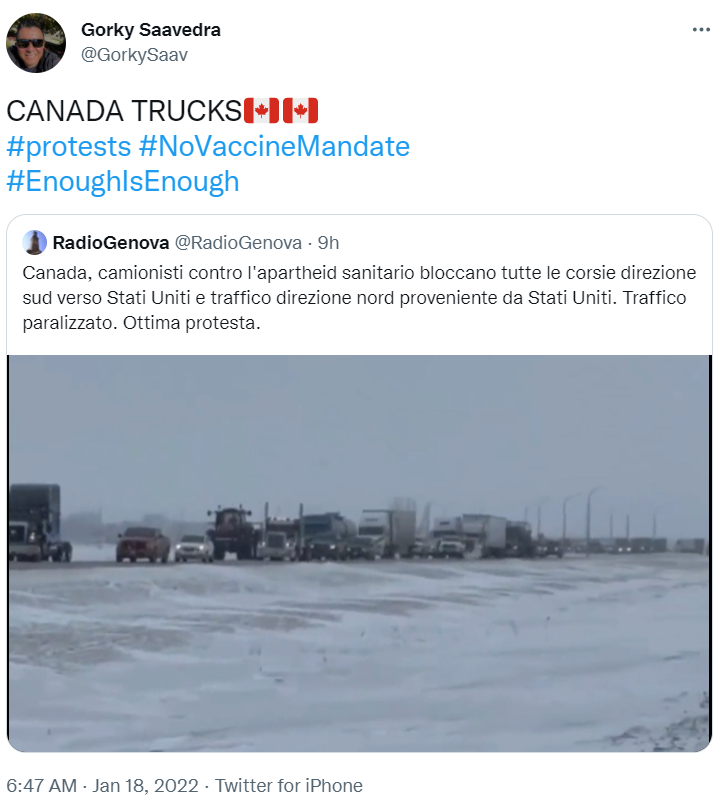Open the #NoVaccineMandate hashtag
727x811 pixels.
[x=274, y=146]
